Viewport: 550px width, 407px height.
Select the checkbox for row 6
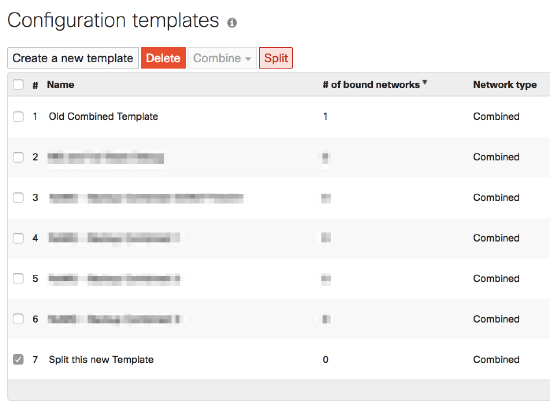pos(18,319)
